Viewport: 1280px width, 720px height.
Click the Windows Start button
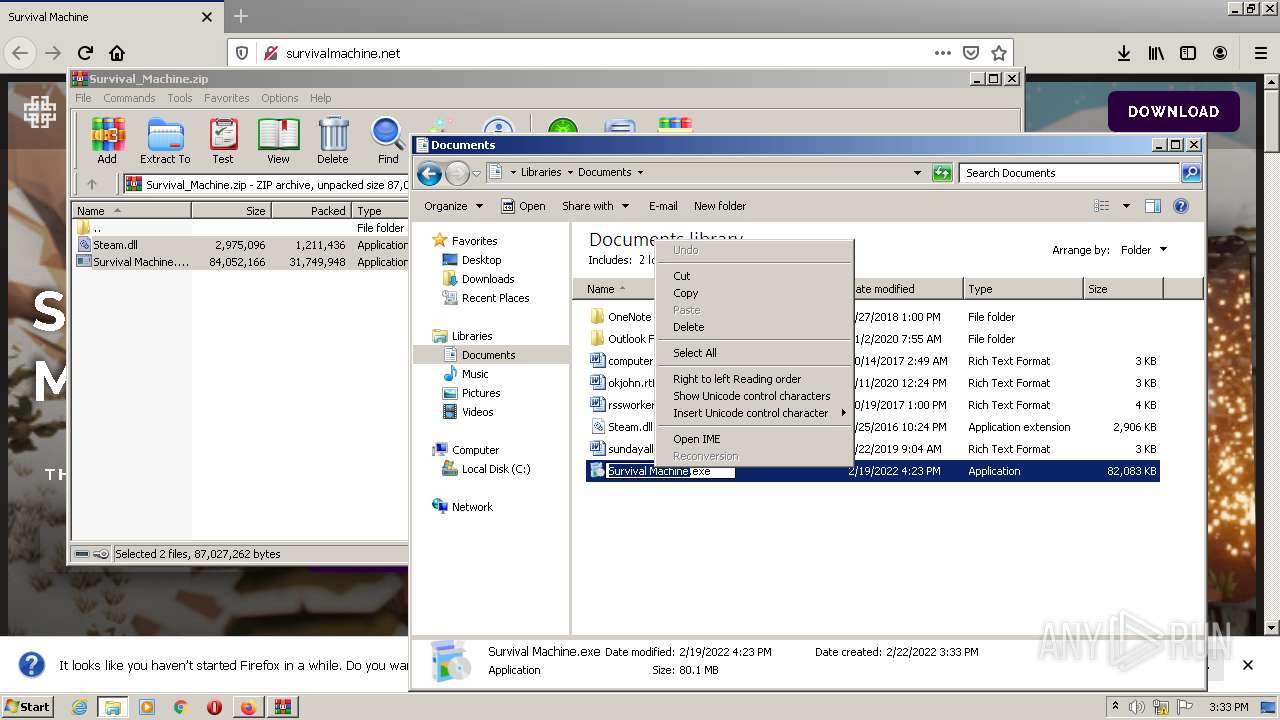[x=27, y=706]
